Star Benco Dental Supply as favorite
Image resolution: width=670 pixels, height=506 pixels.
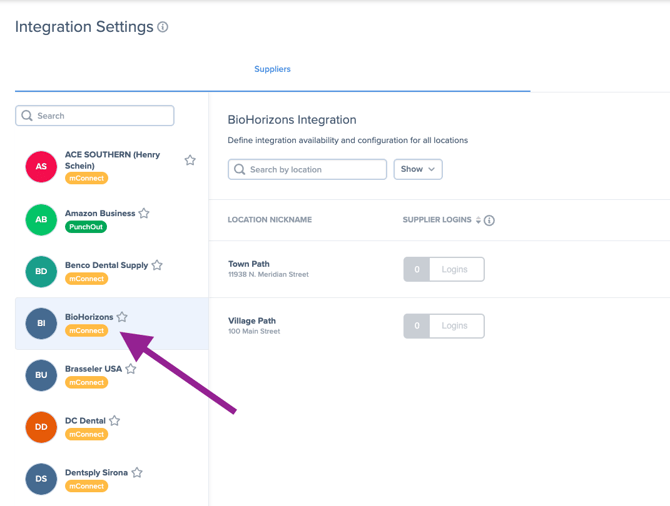click(x=157, y=265)
